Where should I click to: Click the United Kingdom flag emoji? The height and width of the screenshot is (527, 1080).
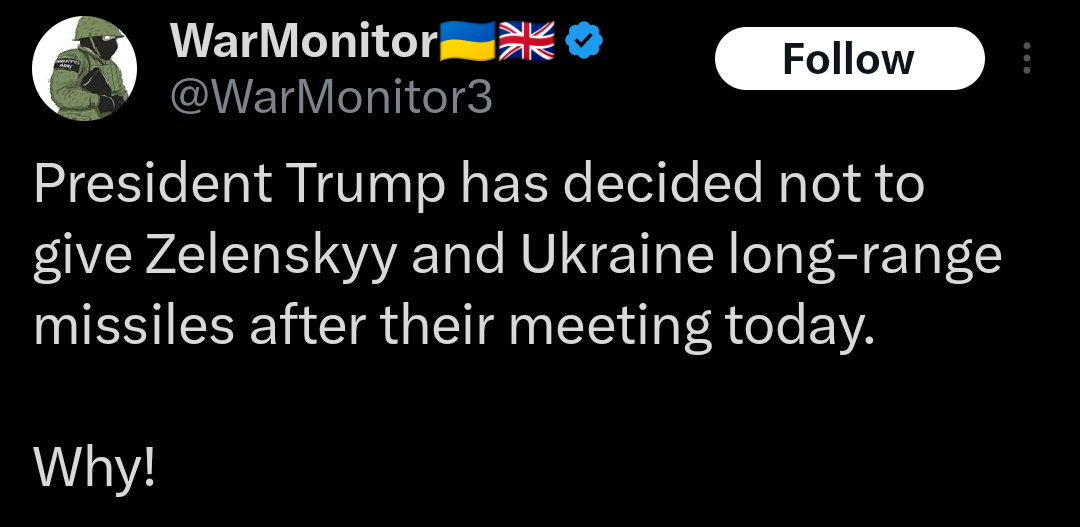525,42
